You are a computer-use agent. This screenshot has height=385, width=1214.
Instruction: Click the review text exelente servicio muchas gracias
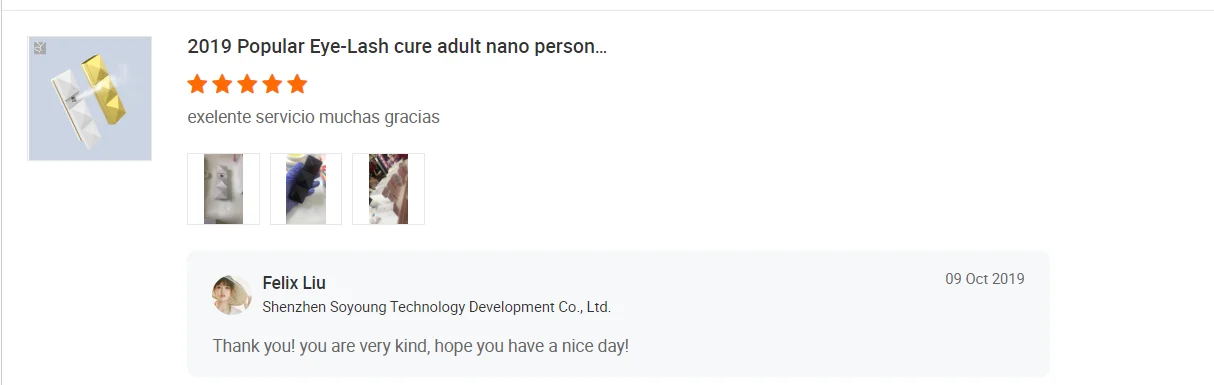(x=313, y=118)
